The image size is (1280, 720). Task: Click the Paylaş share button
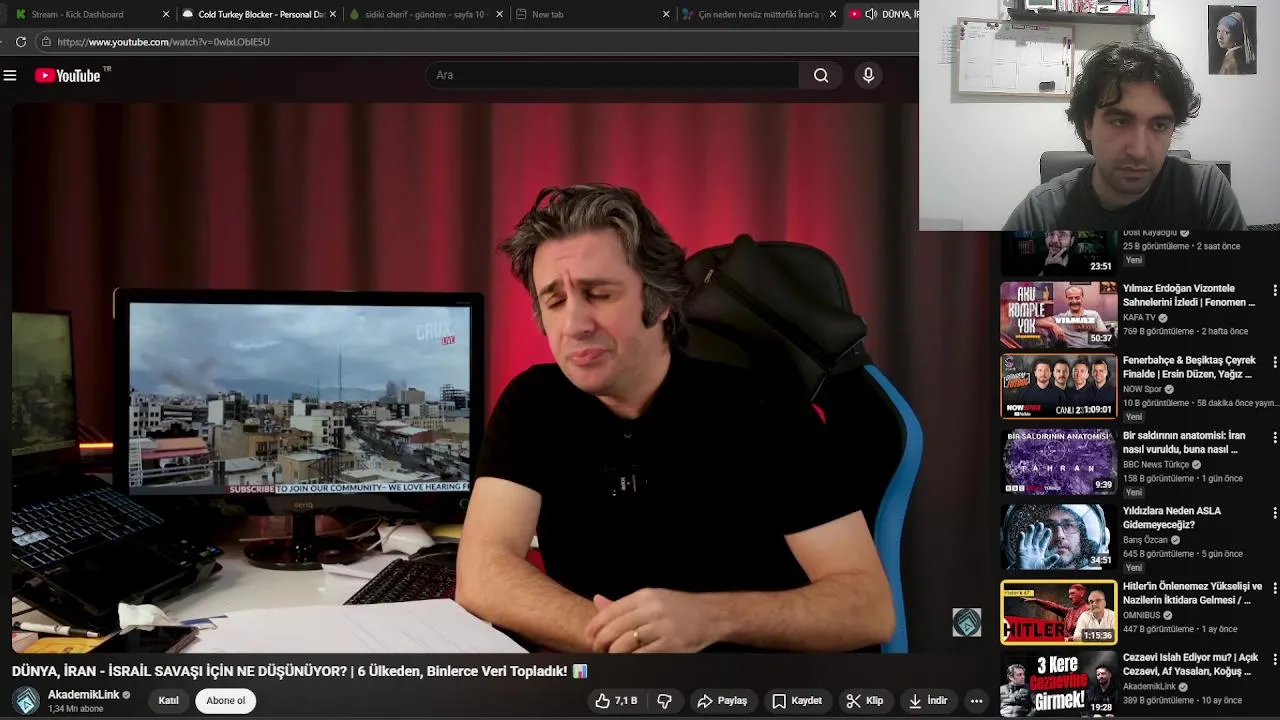point(722,701)
